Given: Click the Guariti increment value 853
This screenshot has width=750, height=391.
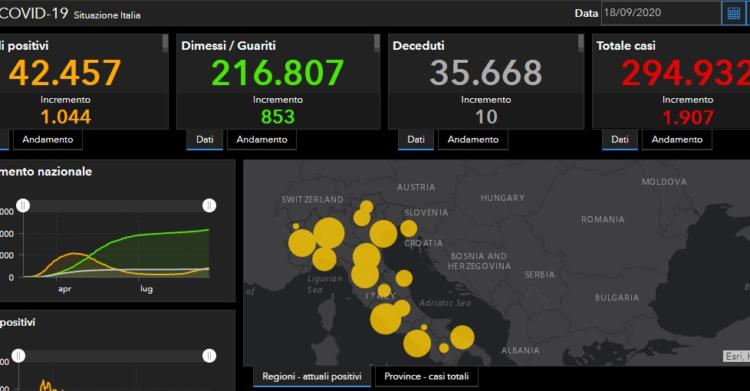Looking at the screenshot, I should tap(278, 117).
